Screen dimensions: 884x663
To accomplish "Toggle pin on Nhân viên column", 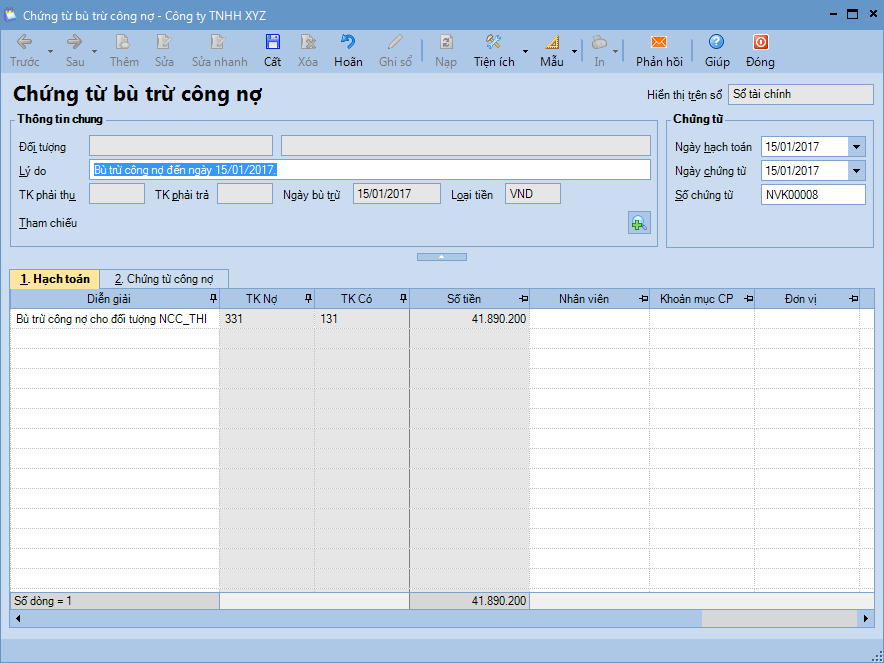I will click(x=641, y=299).
